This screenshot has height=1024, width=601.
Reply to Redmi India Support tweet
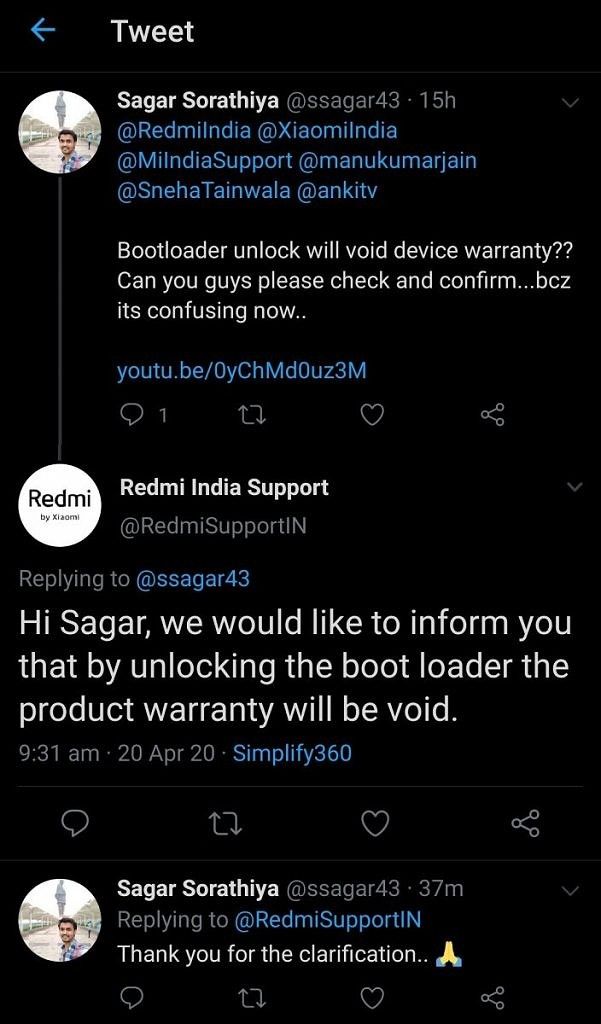pyautogui.click(x=76, y=823)
